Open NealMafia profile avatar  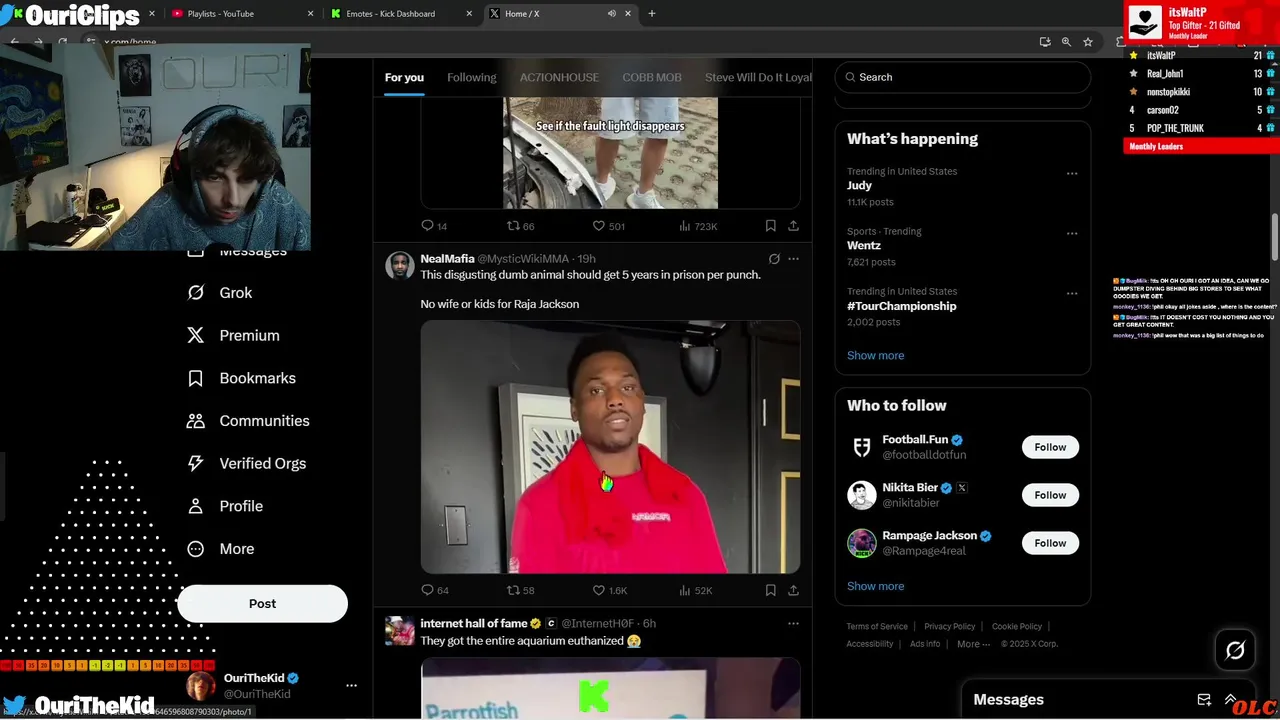(400, 265)
